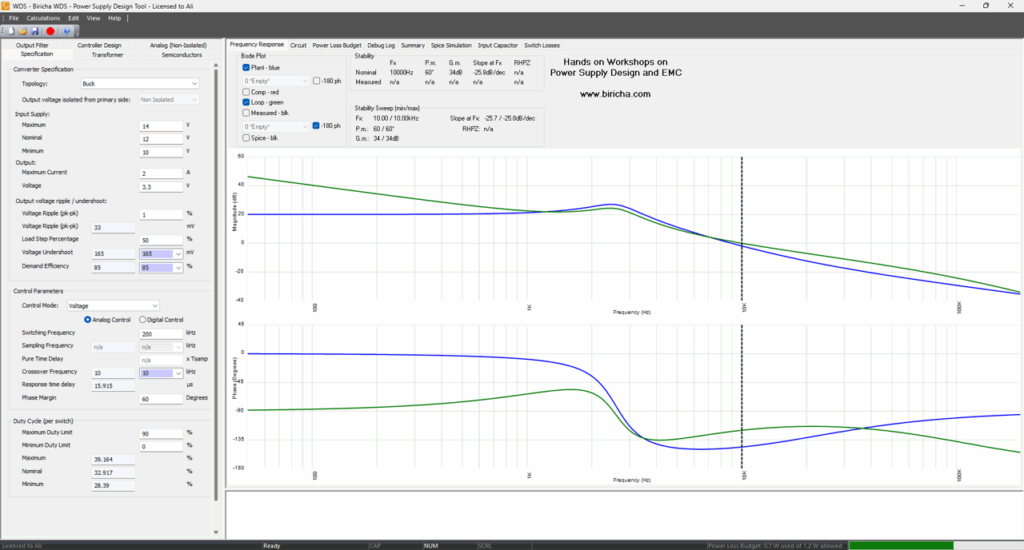
Task: Uncheck the Plant - blue checkbox
Action: [247, 67]
